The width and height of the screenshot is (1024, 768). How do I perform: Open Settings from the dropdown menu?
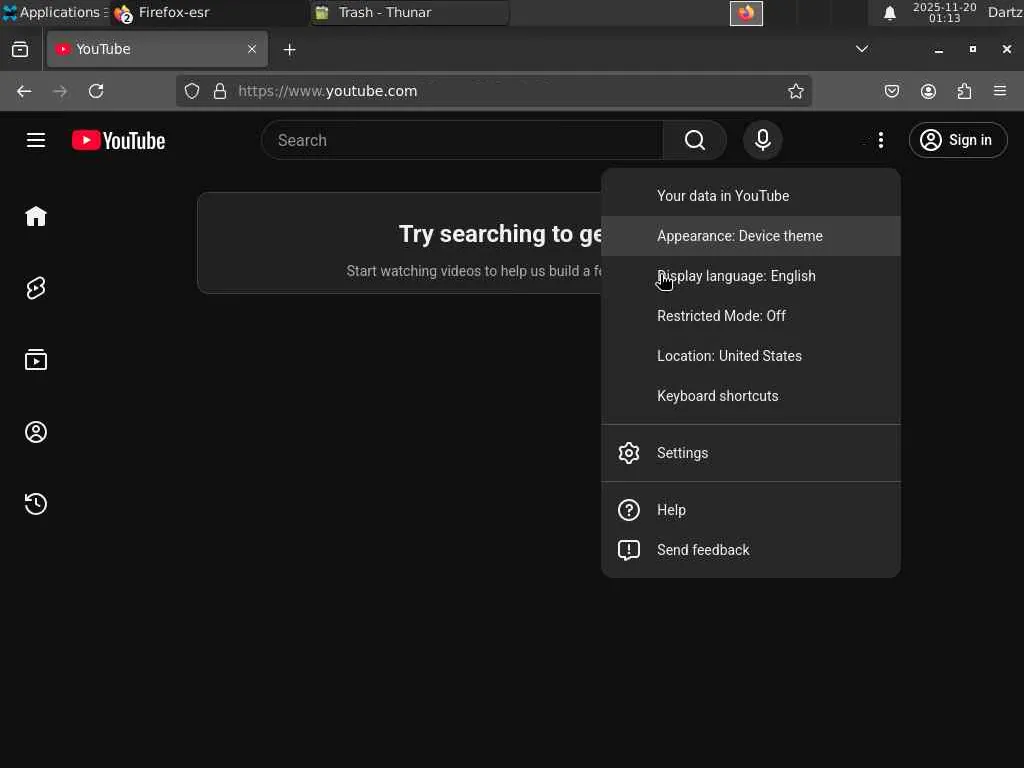[x=750, y=453]
